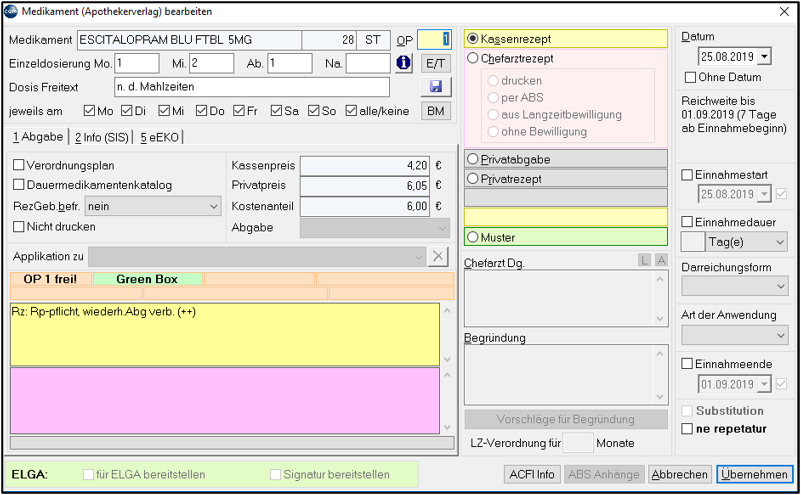Viewport: 801px width, 495px height.
Task: Check Ohne Datum checkbox
Action: pyautogui.click(x=690, y=77)
